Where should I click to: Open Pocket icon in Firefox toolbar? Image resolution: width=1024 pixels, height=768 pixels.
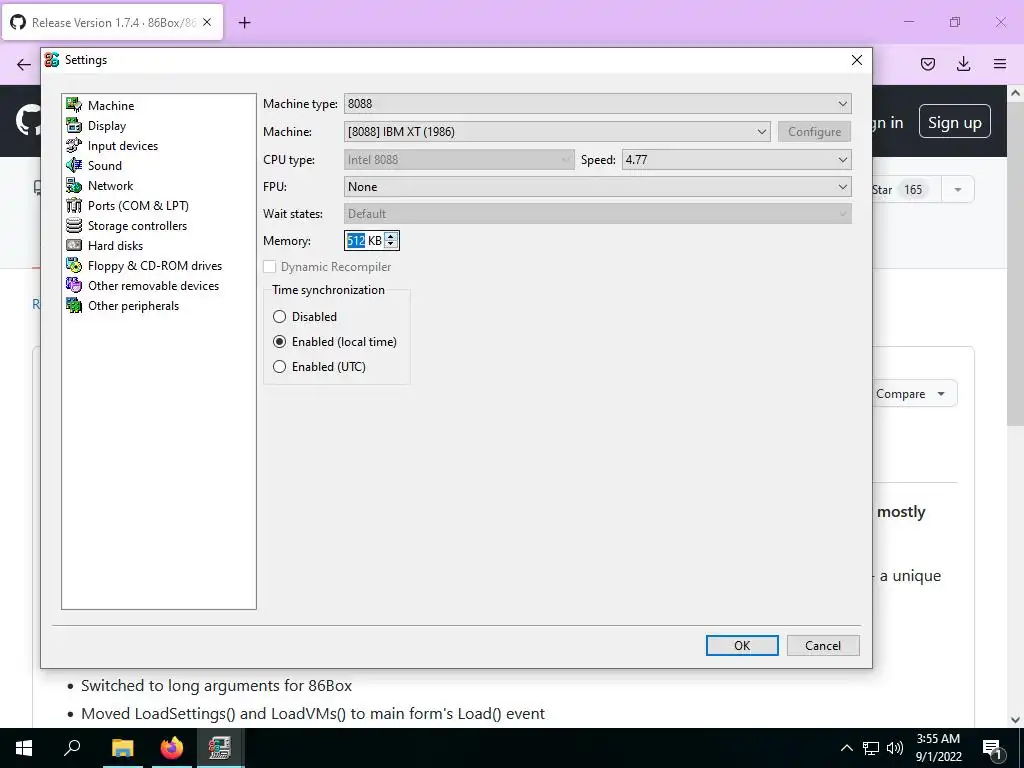928,63
